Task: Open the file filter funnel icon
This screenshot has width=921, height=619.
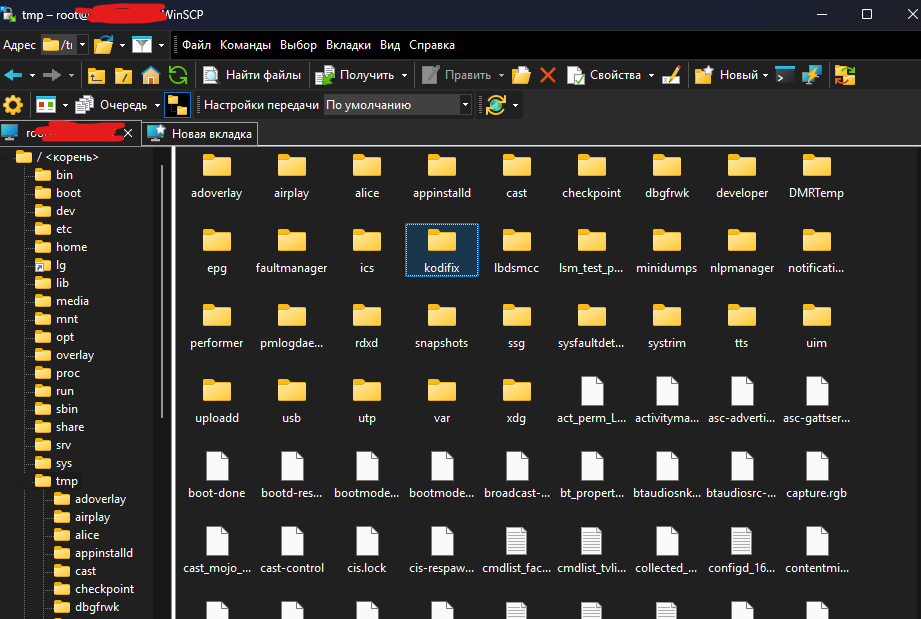Action: 142,45
